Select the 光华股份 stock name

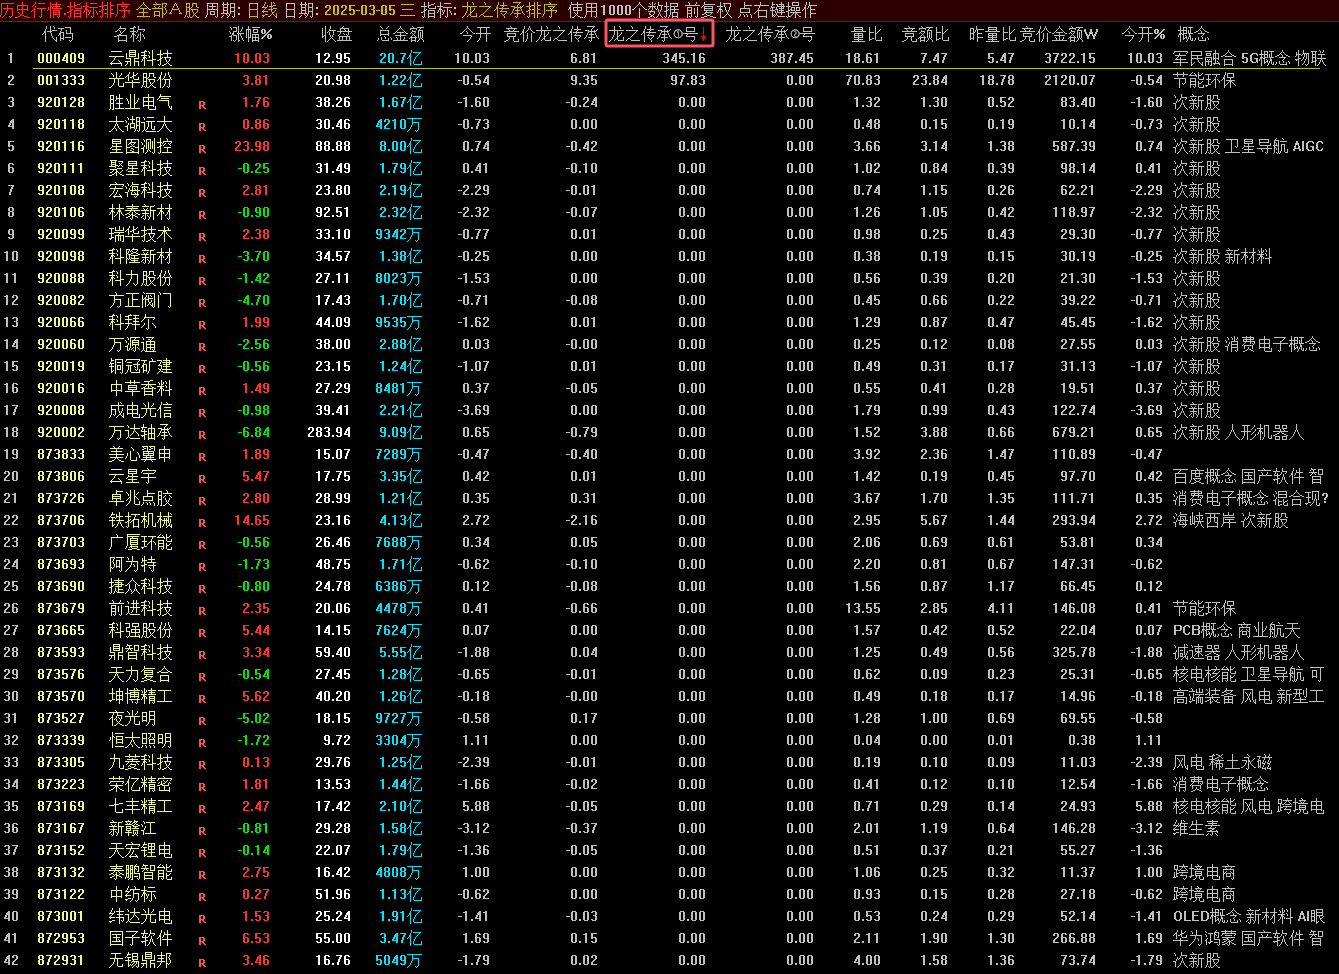(x=140, y=80)
